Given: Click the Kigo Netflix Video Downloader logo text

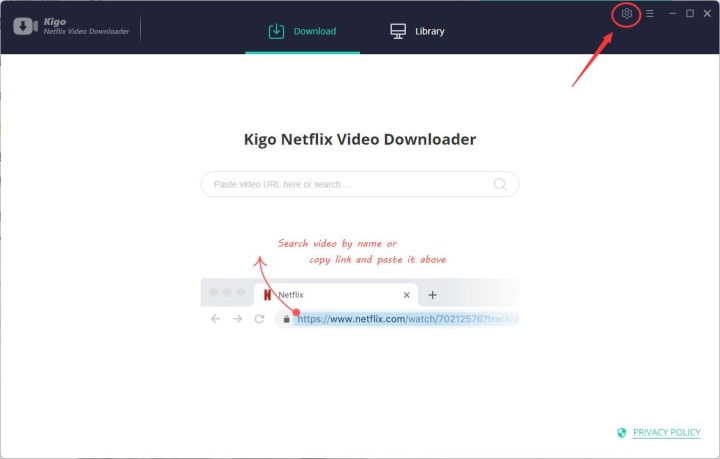Looking at the screenshot, I should coord(86,26).
